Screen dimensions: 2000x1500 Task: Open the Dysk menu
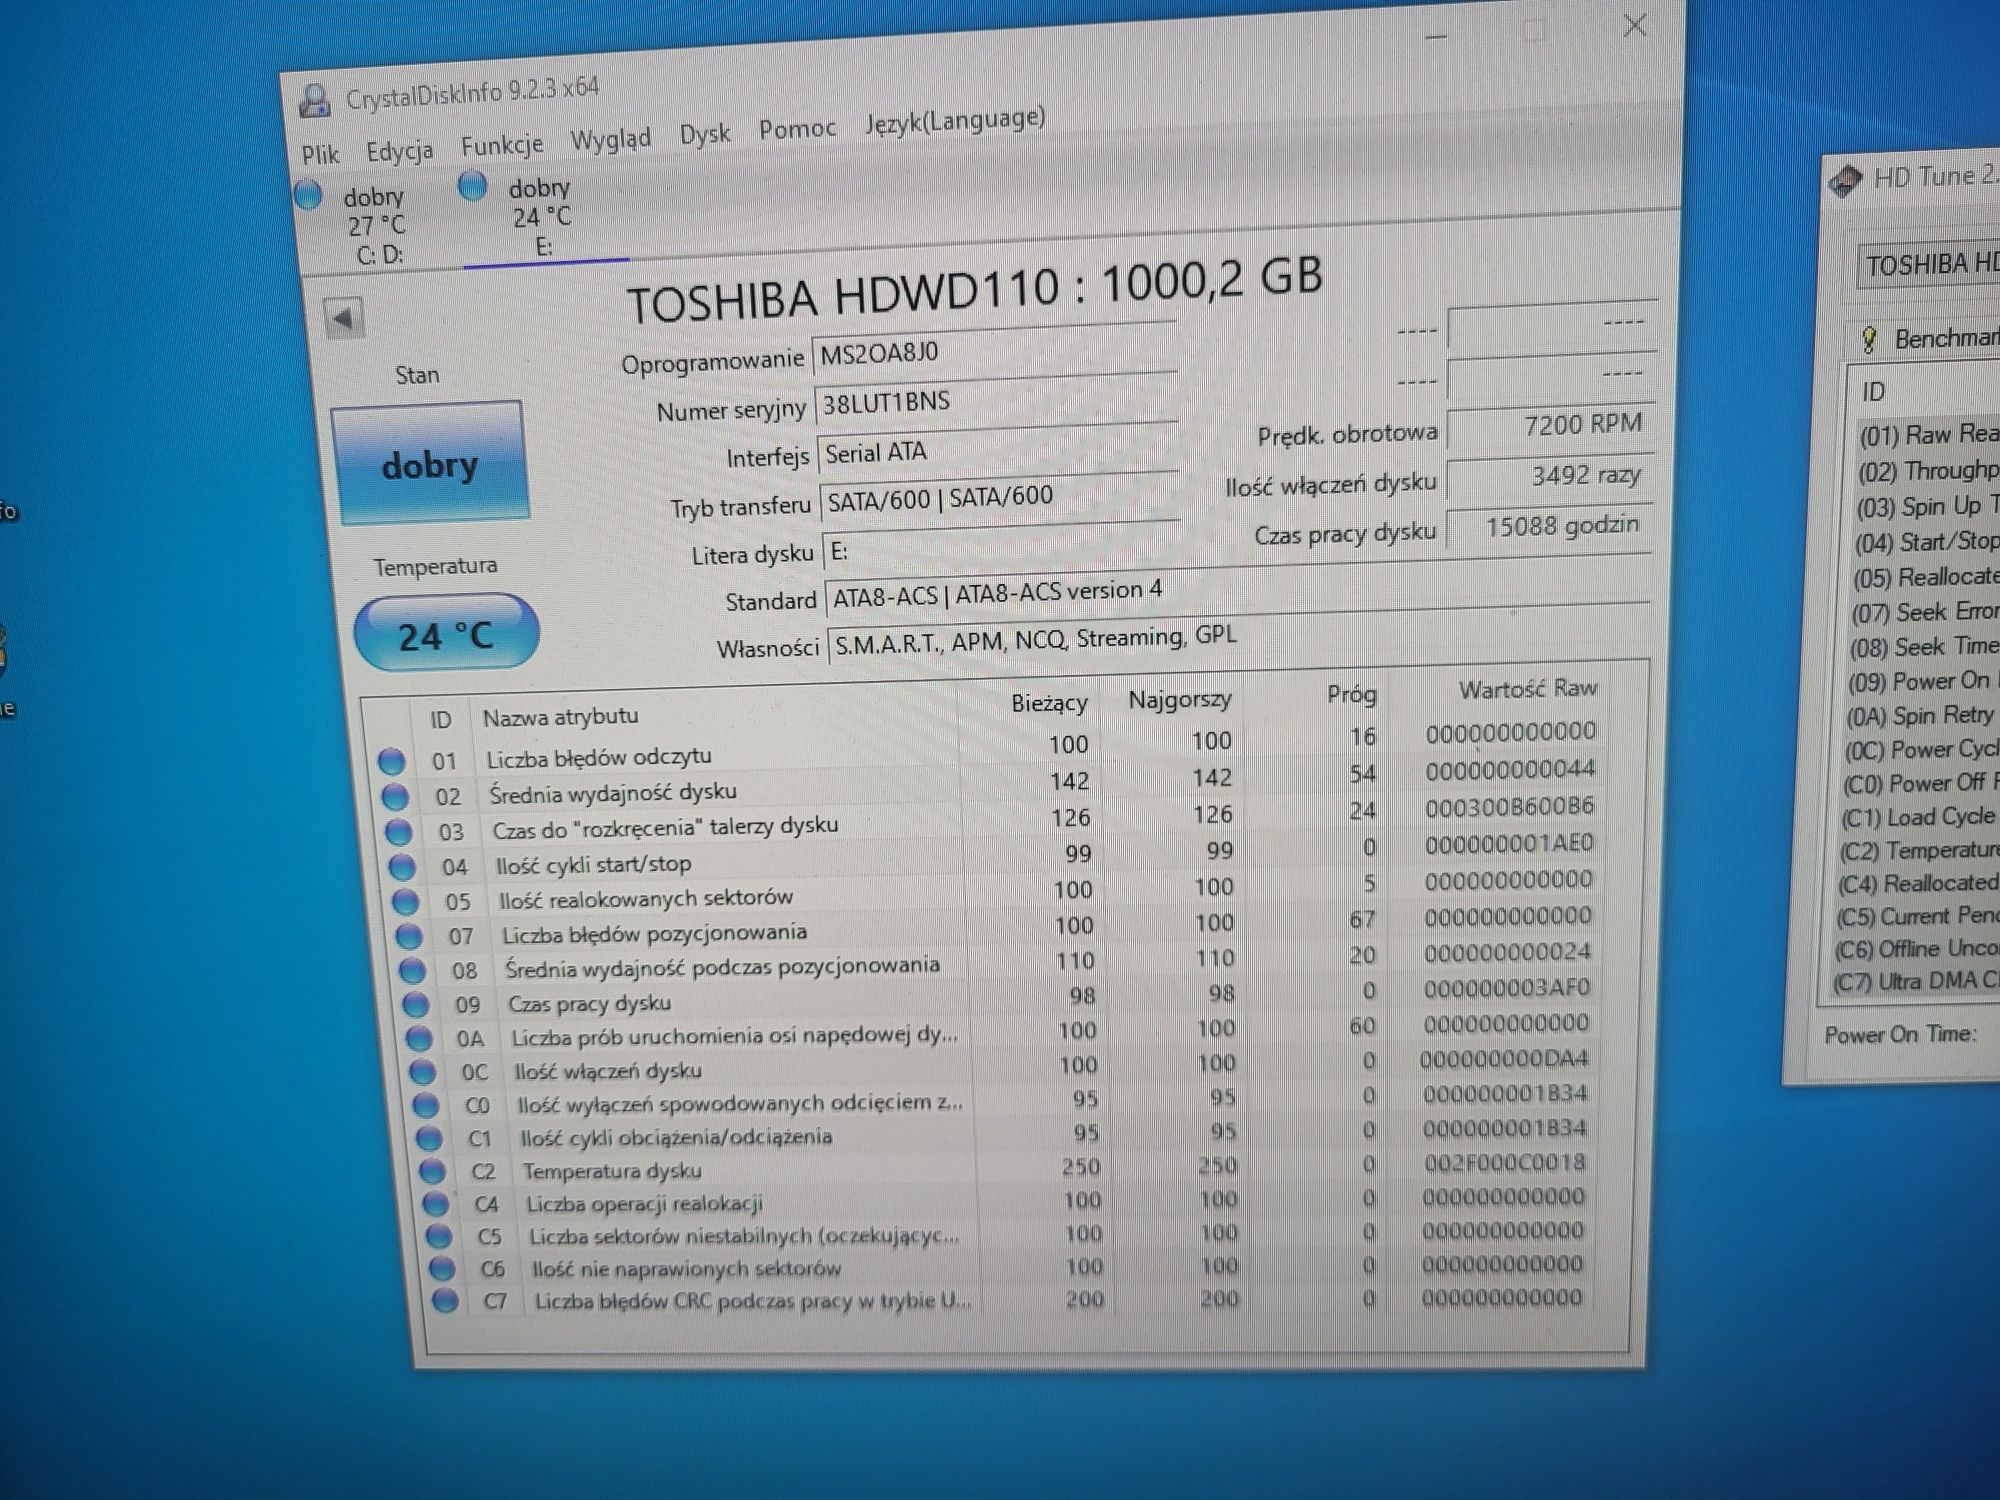[705, 133]
